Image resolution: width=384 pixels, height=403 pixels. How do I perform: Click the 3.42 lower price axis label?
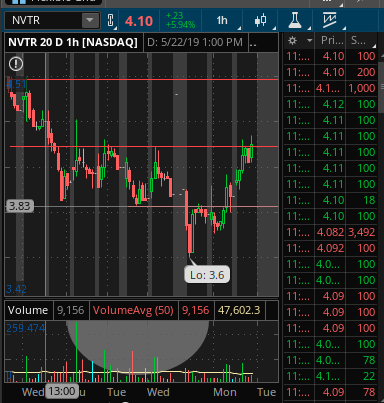coord(16,289)
